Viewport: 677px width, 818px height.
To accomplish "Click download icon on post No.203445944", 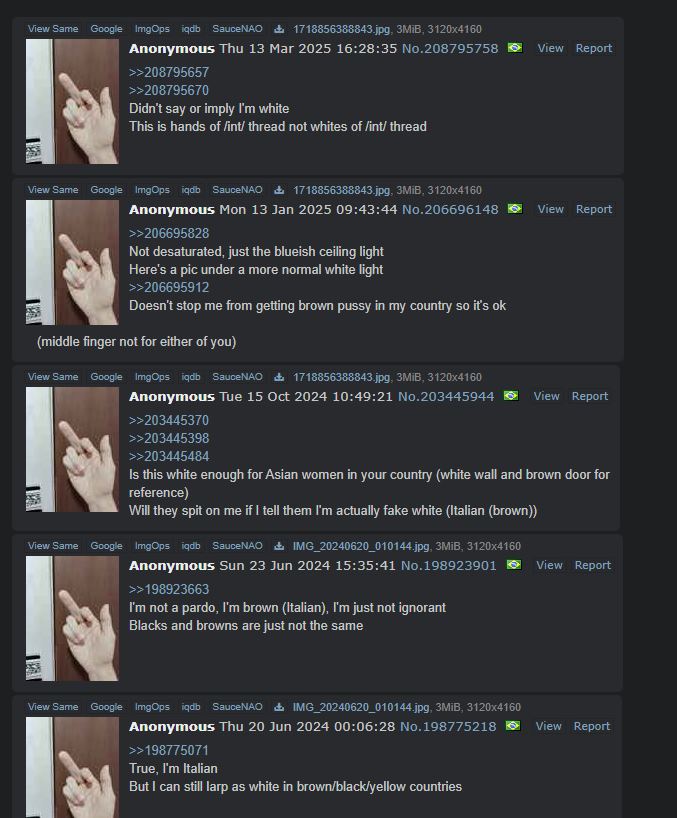I will click(x=279, y=377).
